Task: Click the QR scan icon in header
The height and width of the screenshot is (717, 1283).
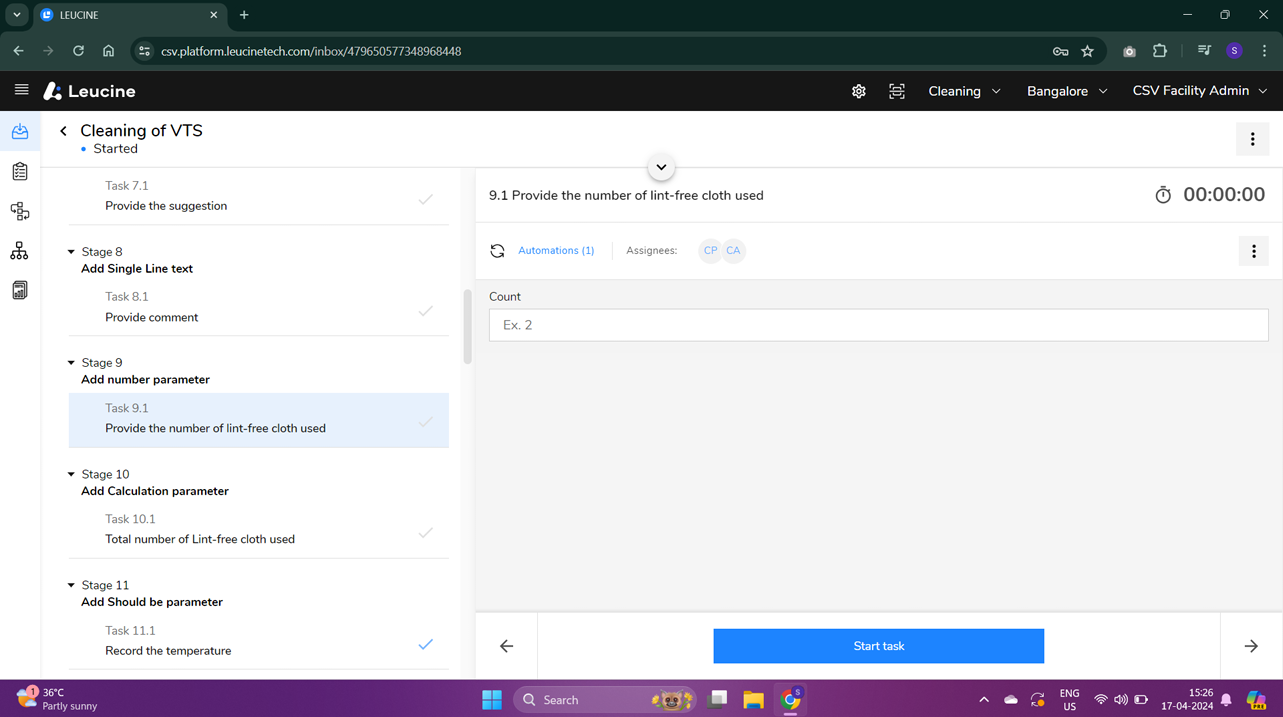Action: [x=897, y=91]
